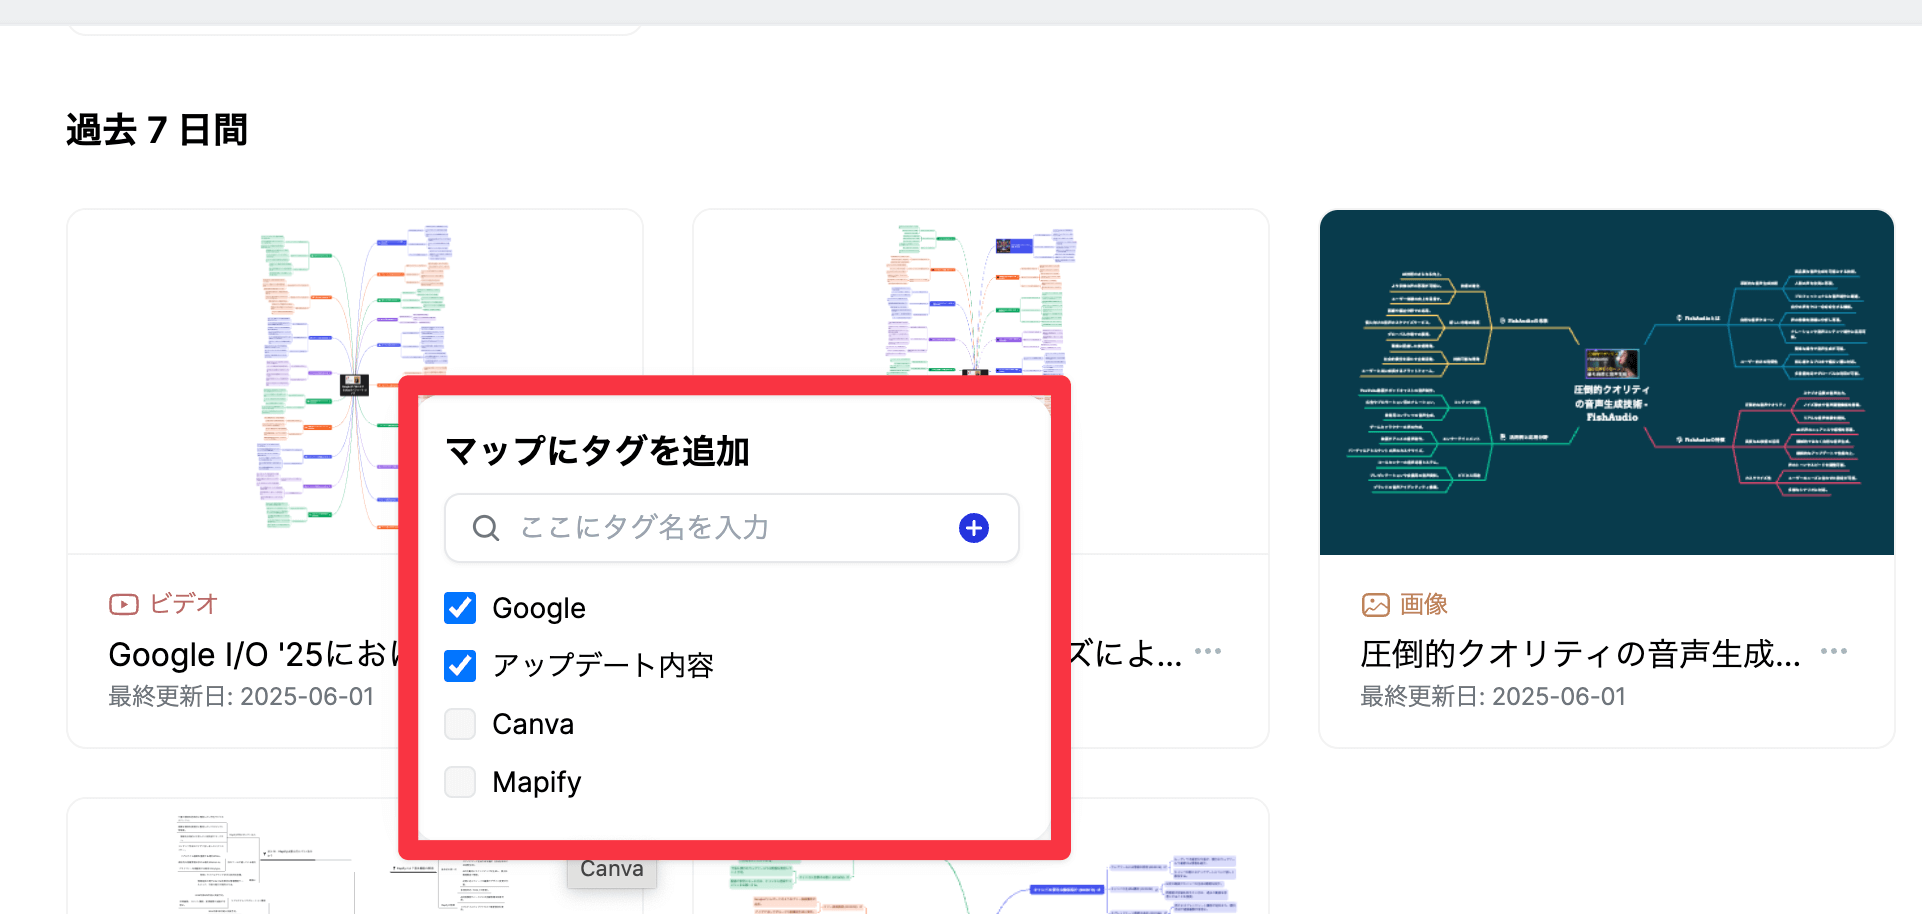The image size is (1922, 914).
Task: Click the magnifier icon in tag search field
Action: click(x=486, y=528)
